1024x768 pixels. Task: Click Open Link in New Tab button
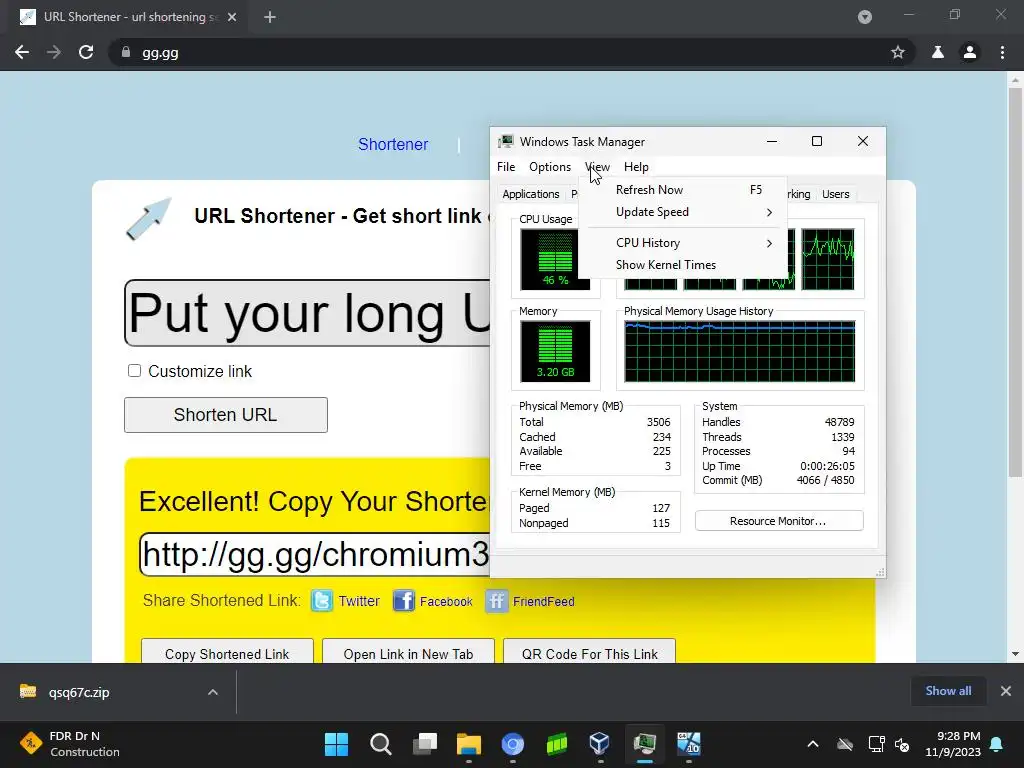coord(408,653)
